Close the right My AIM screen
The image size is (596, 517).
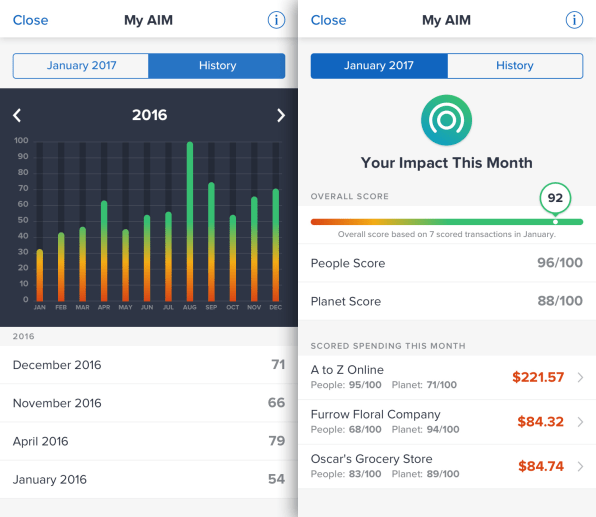tap(328, 20)
